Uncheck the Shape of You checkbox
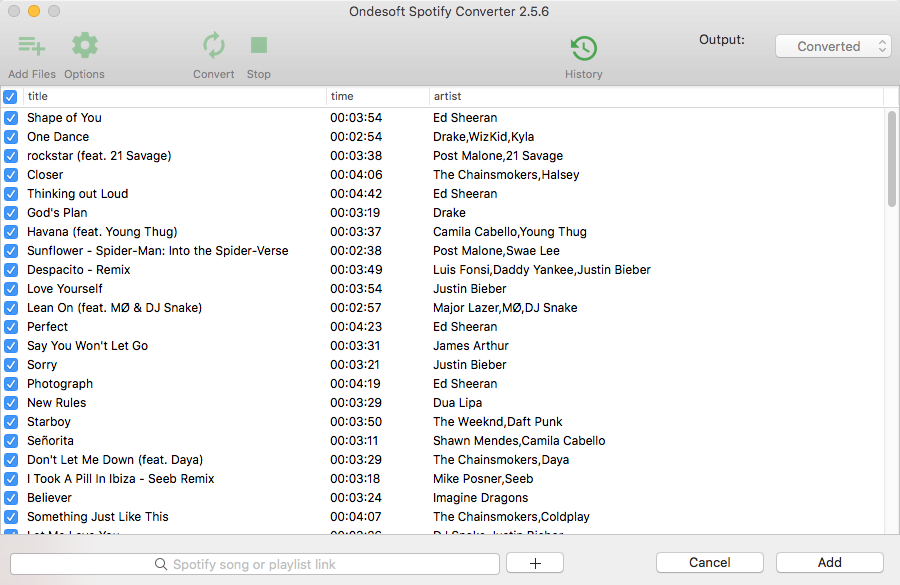The height and width of the screenshot is (585, 900). point(11,118)
